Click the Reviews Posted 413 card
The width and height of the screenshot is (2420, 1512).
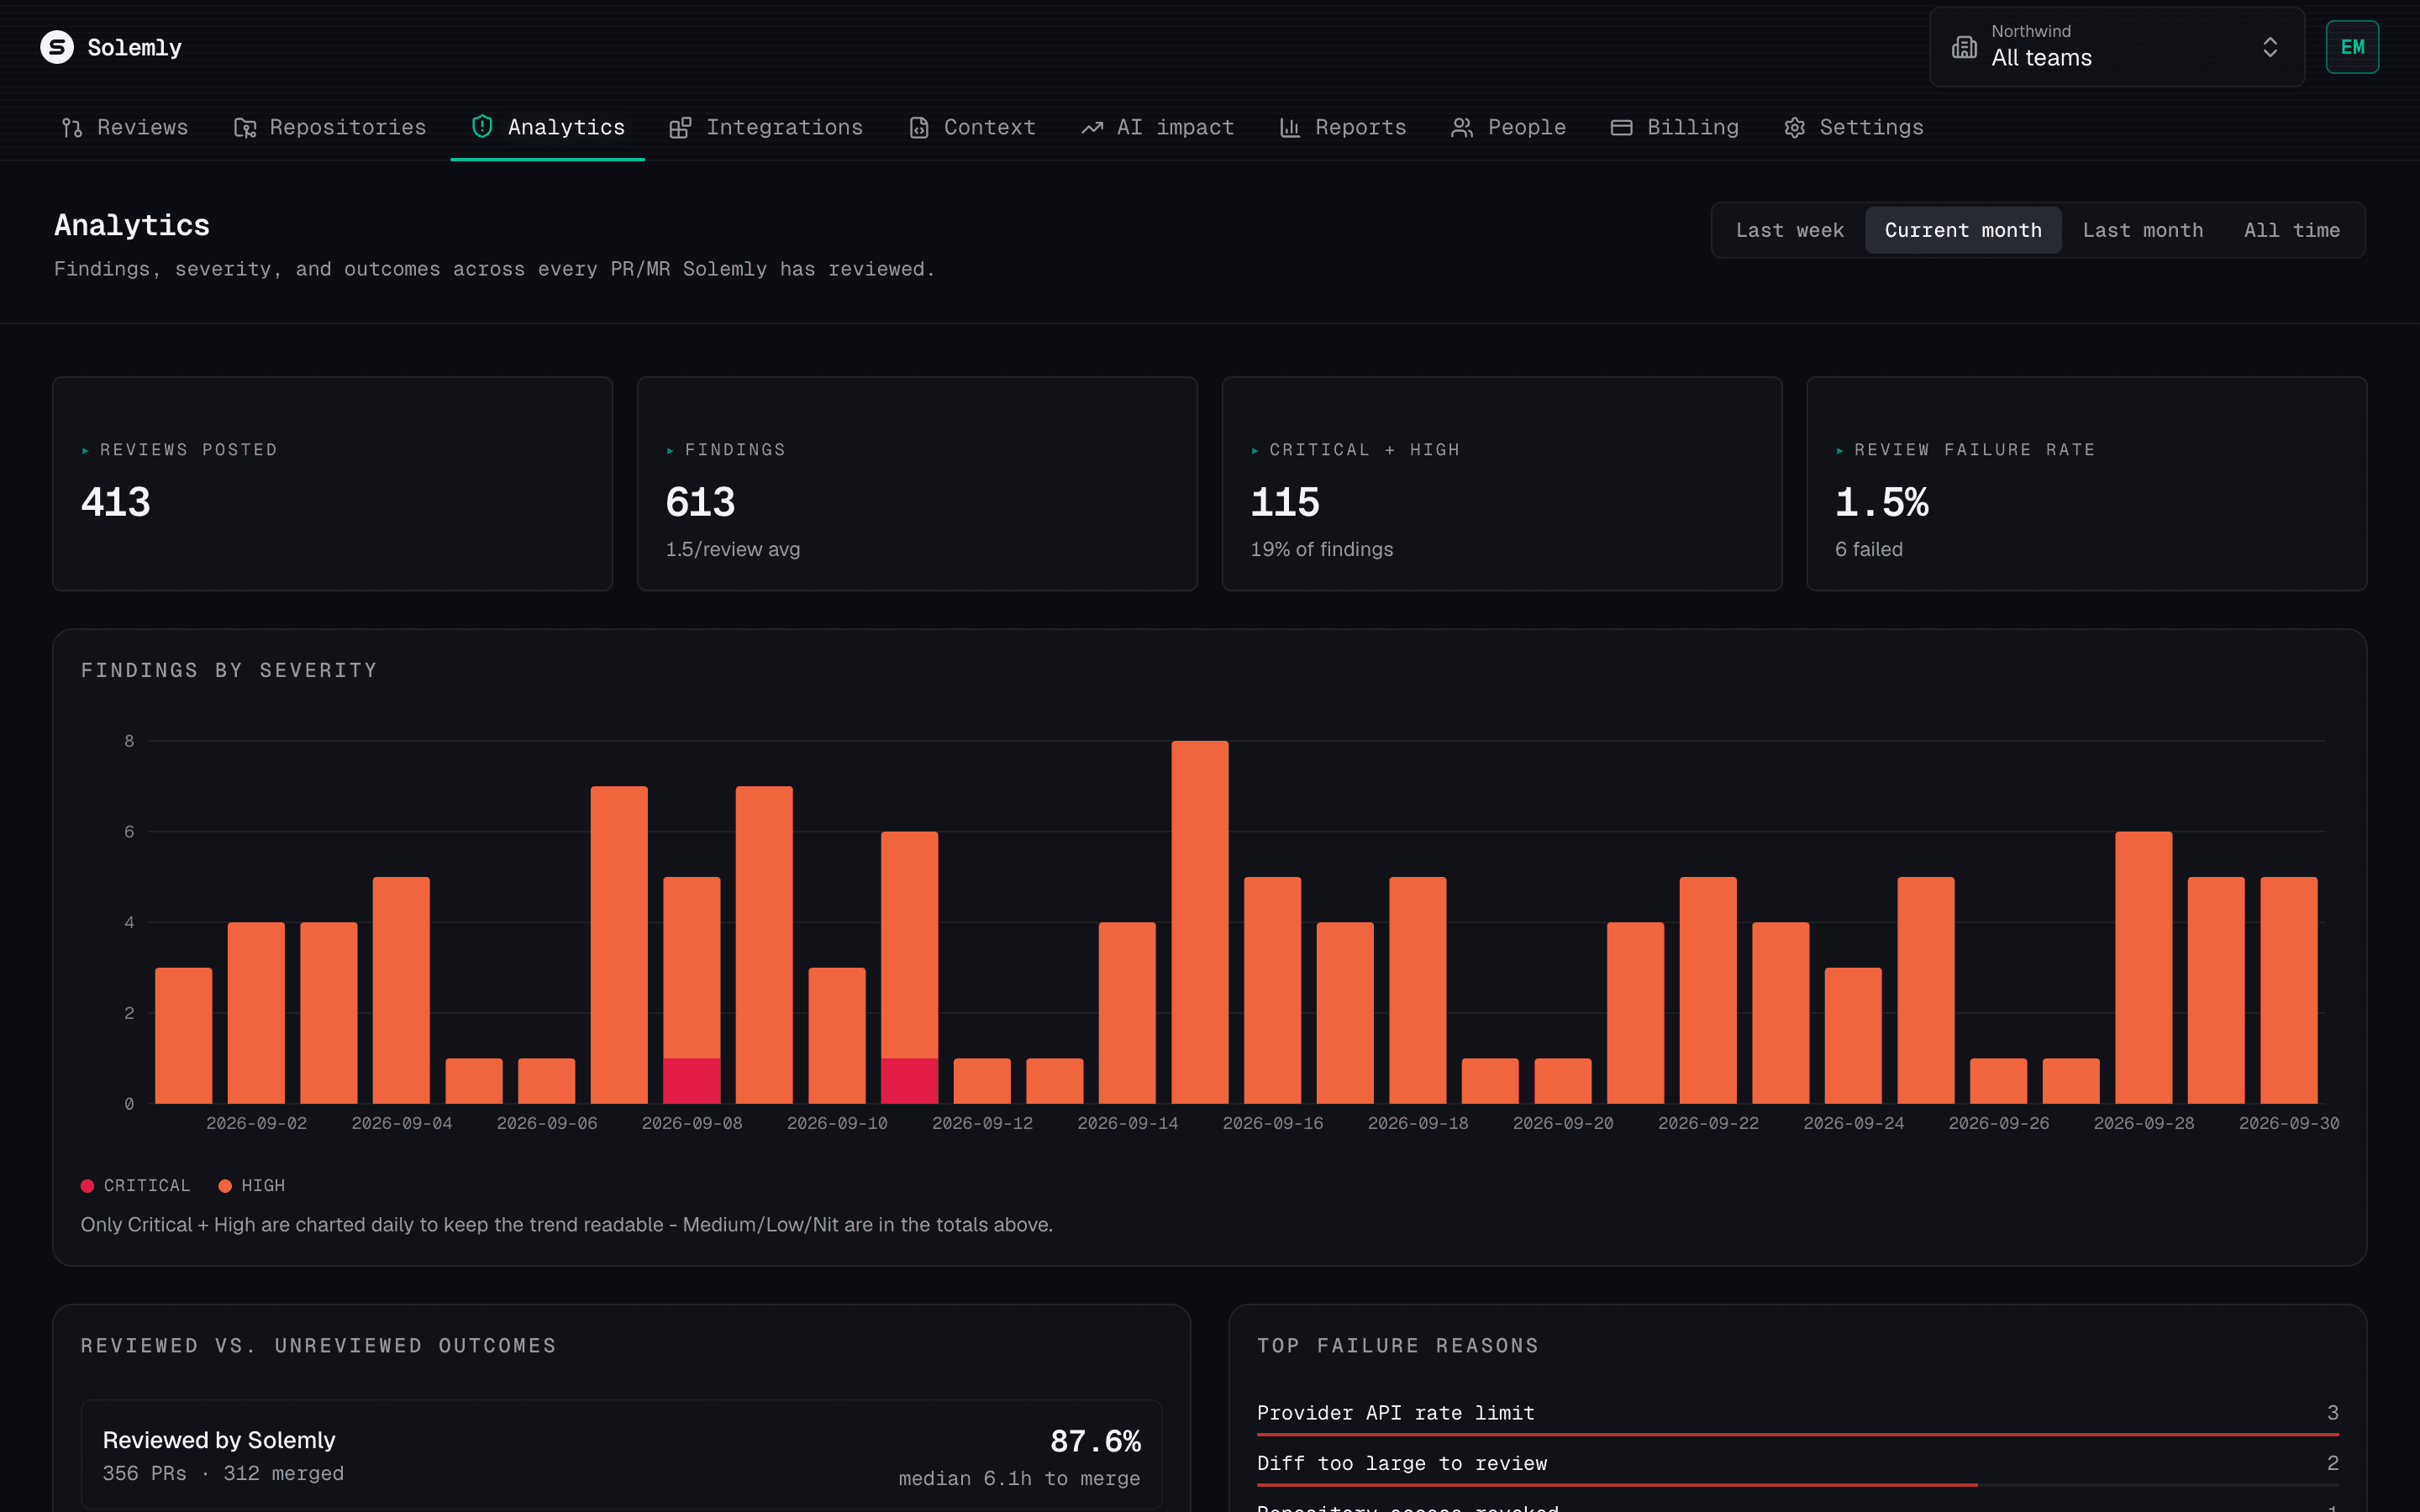coord(333,484)
